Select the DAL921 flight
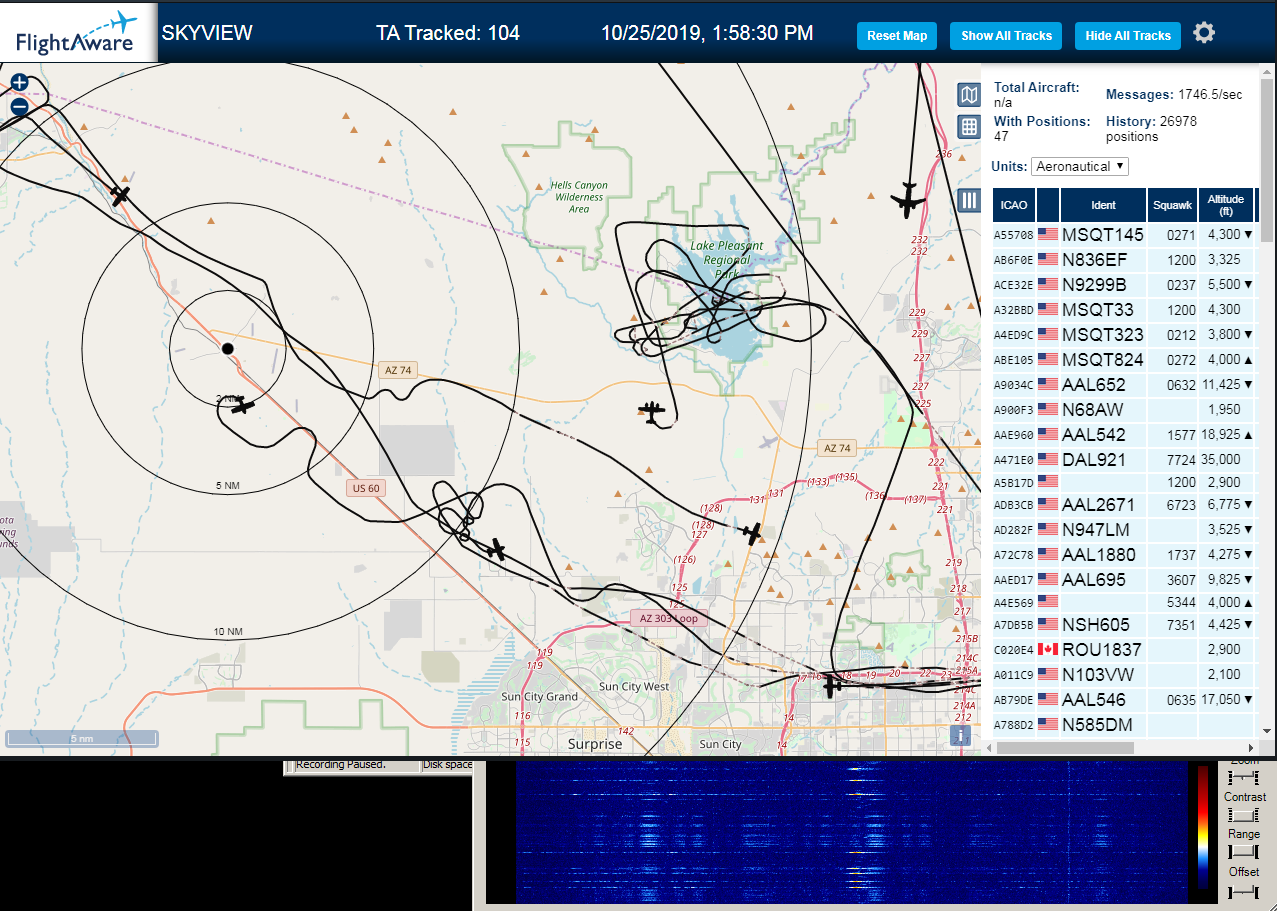The image size is (1277, 911). (x=1124, y=460)
